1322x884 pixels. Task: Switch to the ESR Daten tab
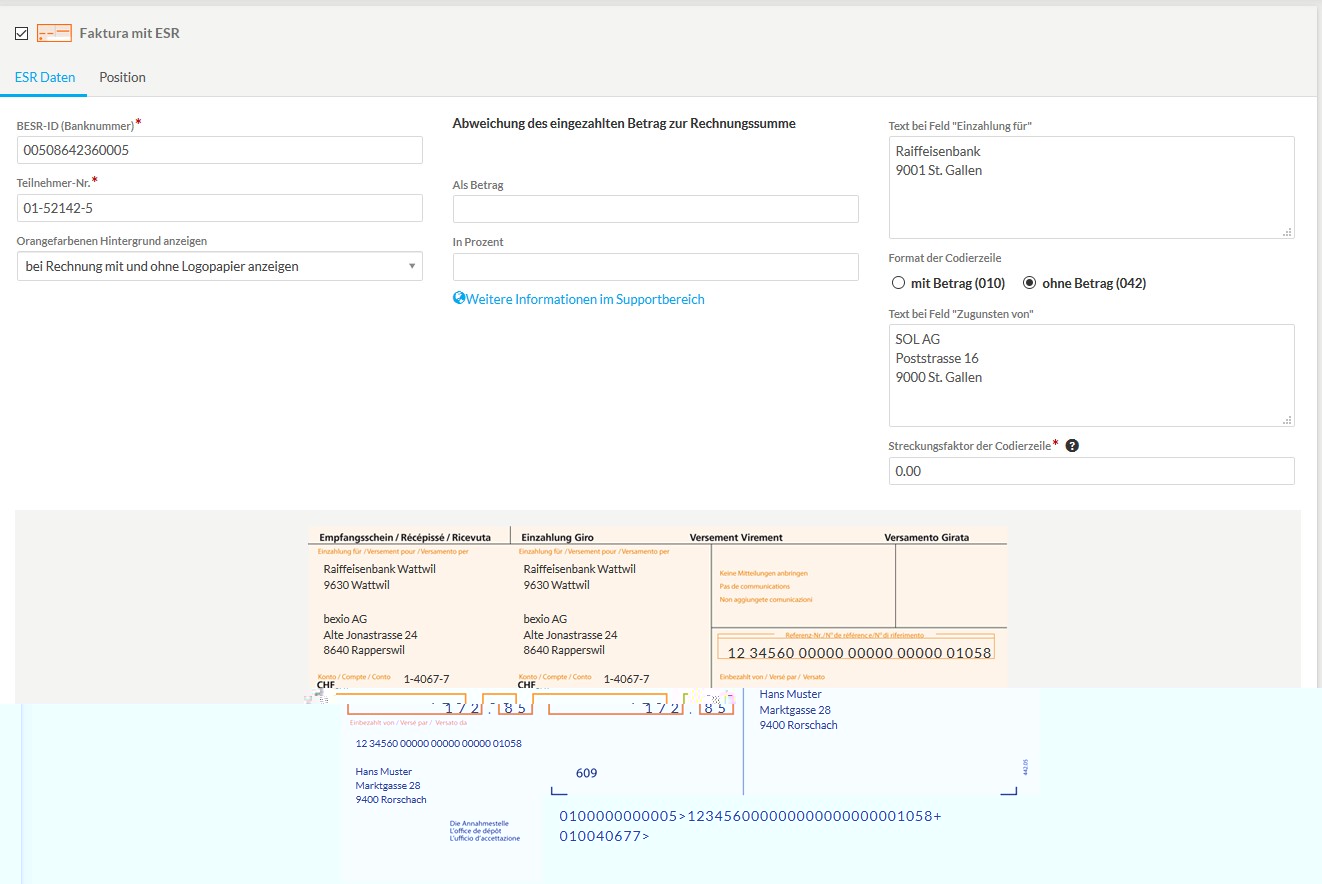(45, 77)
